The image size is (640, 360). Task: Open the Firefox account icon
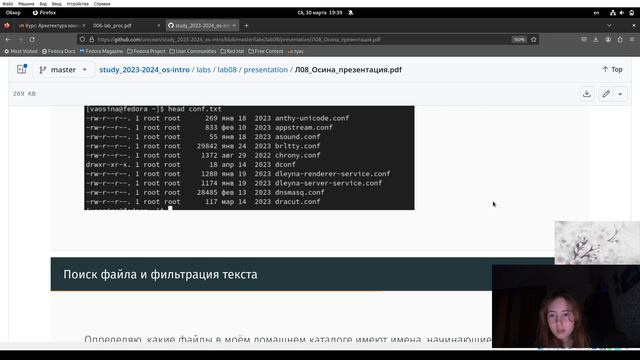coord(608,40)
